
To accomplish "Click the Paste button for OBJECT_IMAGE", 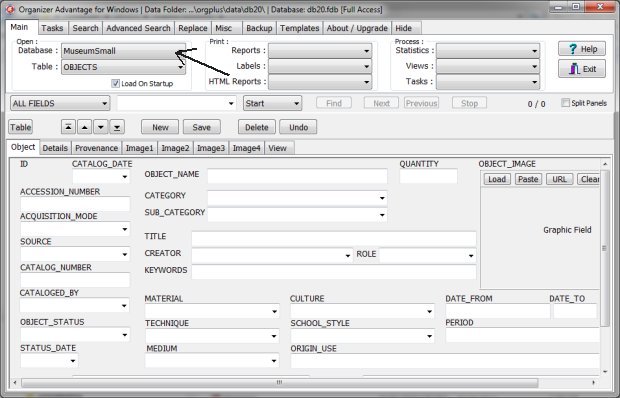I will (528, 179).
